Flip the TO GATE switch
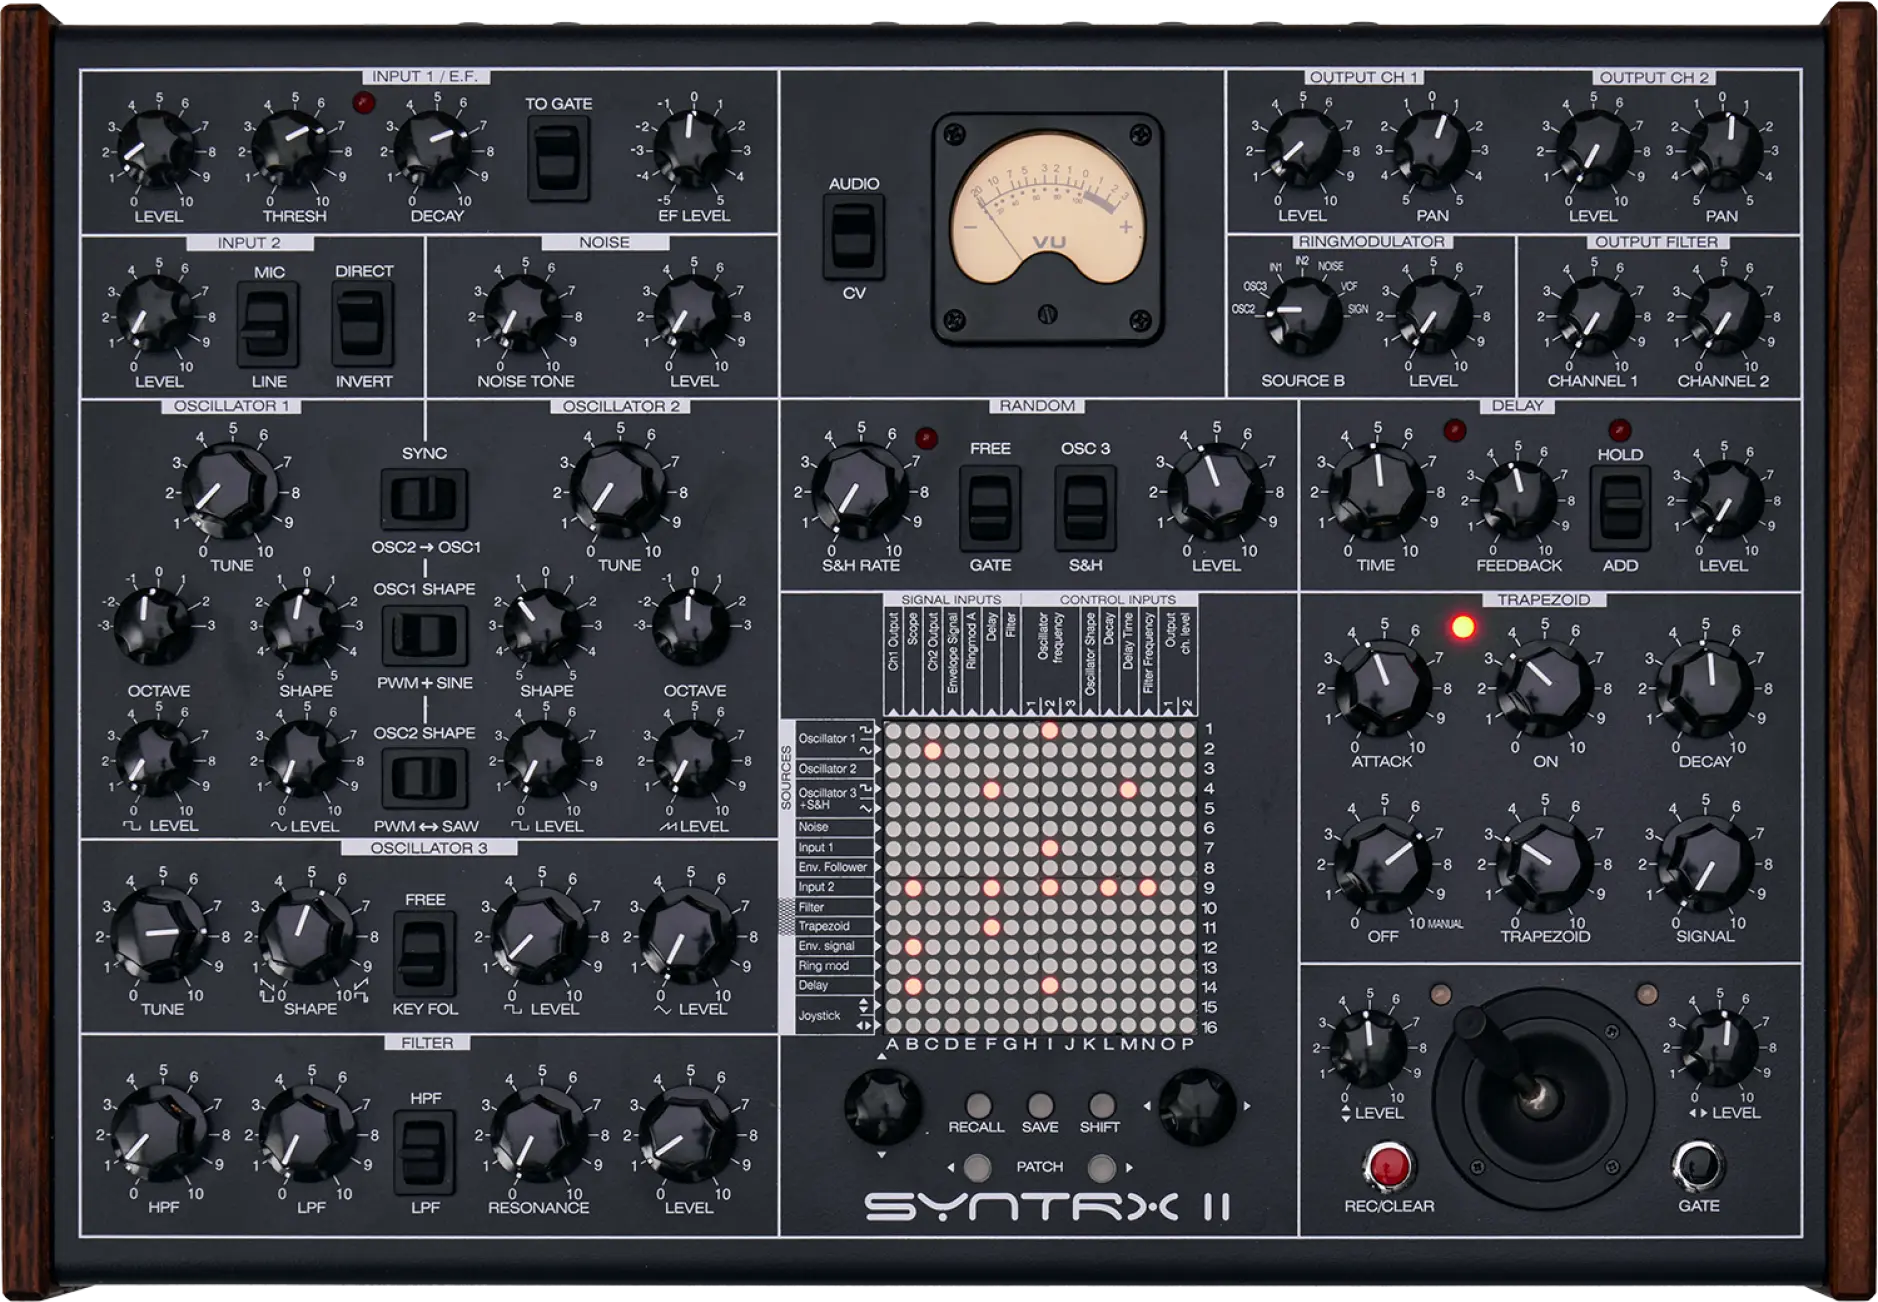 [558, 157]
